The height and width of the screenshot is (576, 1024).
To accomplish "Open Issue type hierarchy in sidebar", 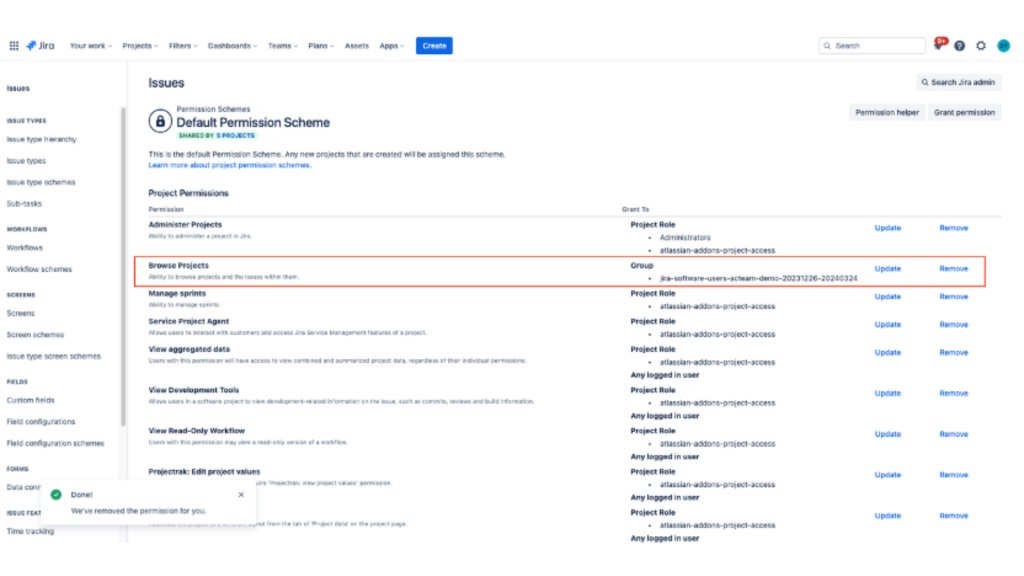I will click(42, 139).
